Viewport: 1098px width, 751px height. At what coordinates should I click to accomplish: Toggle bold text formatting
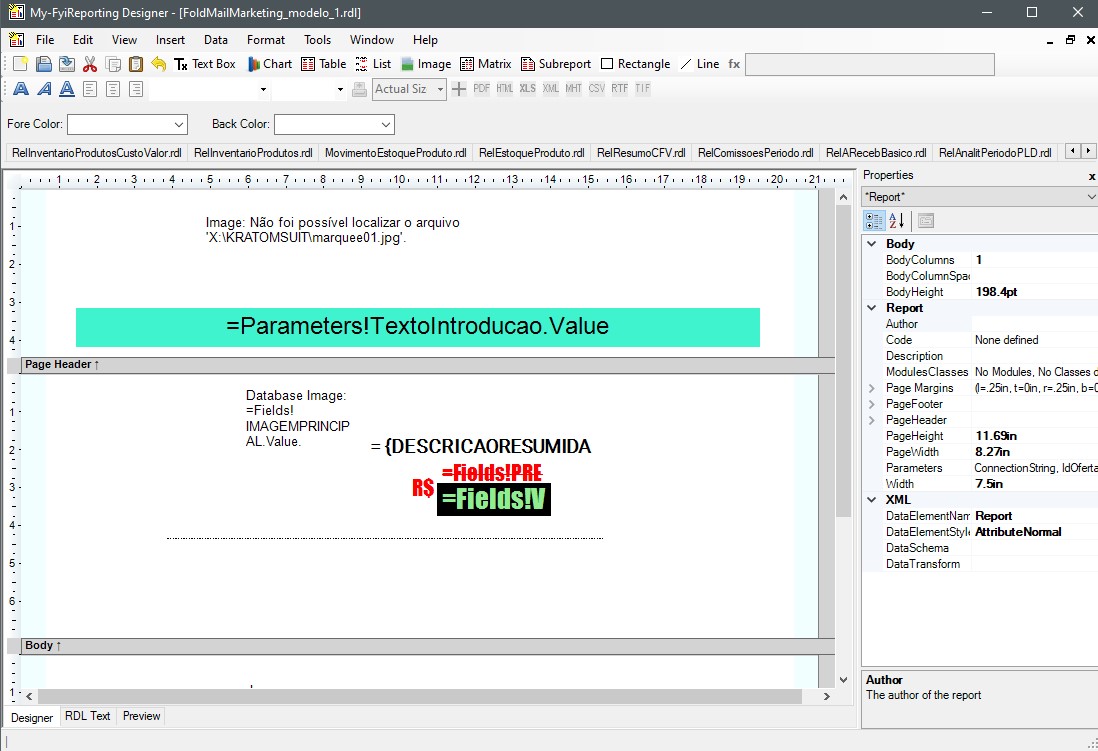click(21, 89)
